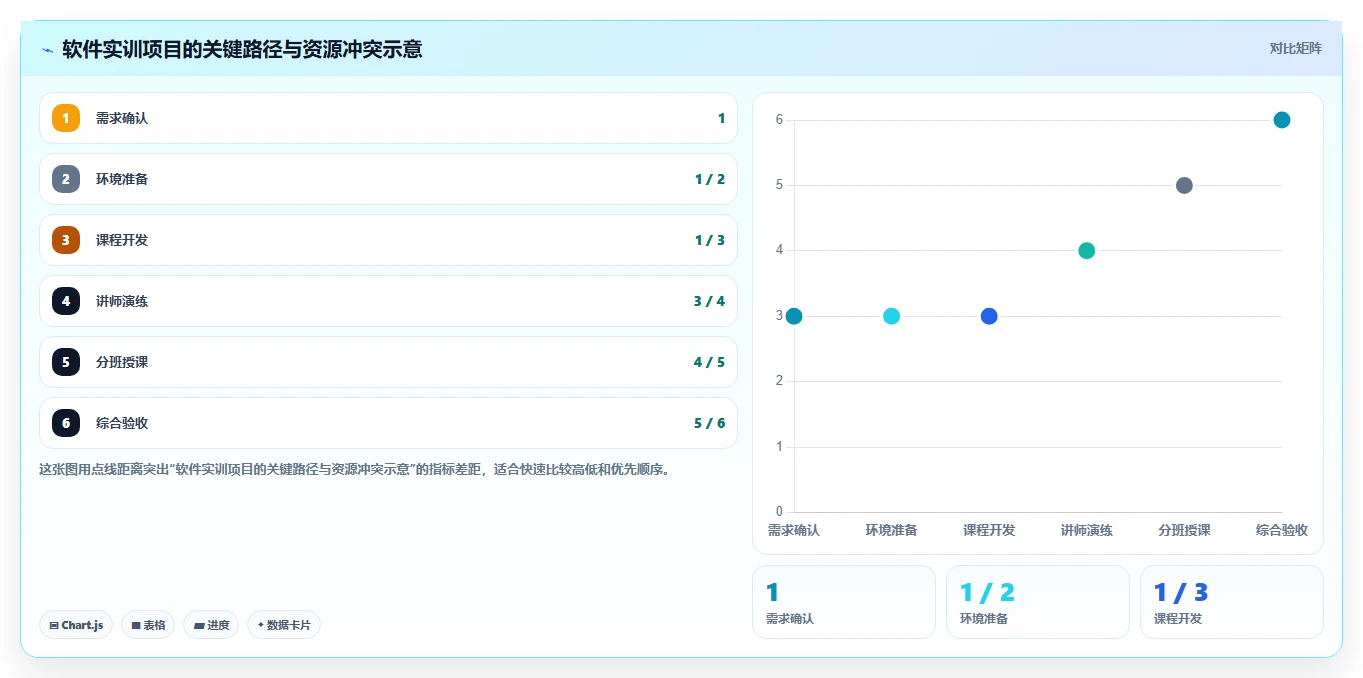Click the value 1 in the 需求确认 row
Image resolution: width=1363 pixels, height=678 pixels.
pyautogui.click(x=721, y=118)
